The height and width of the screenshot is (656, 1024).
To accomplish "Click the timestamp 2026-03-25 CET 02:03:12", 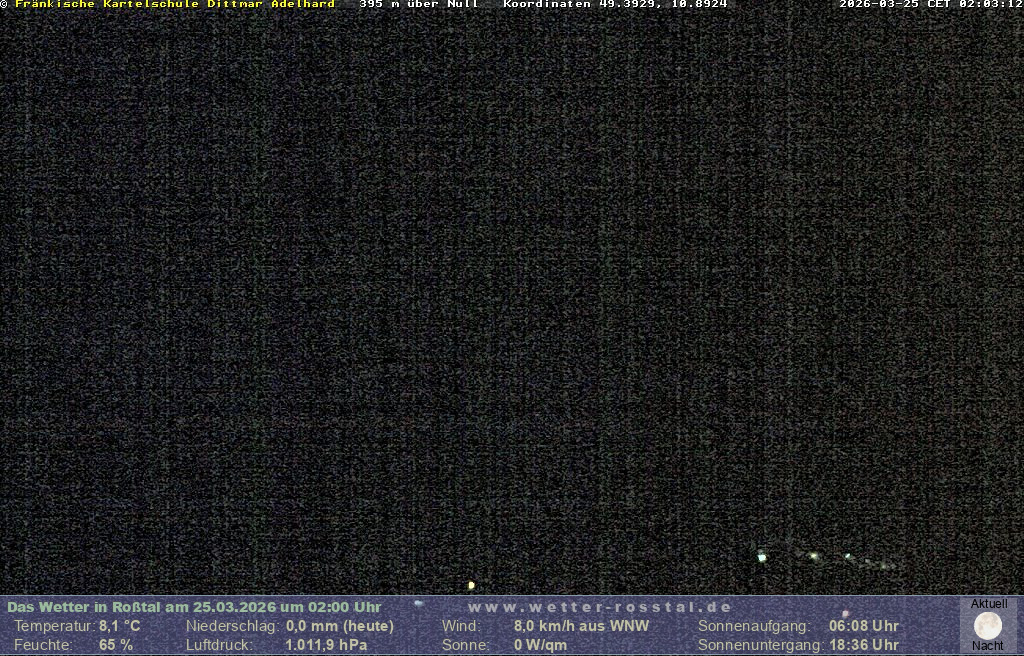I will [x=930, y=5].
